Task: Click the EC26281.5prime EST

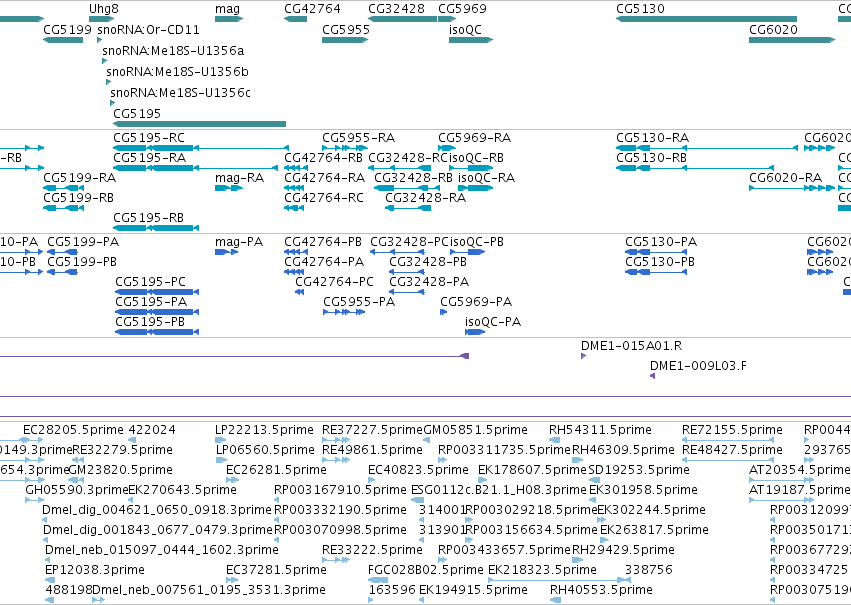Action: (232, 480)
